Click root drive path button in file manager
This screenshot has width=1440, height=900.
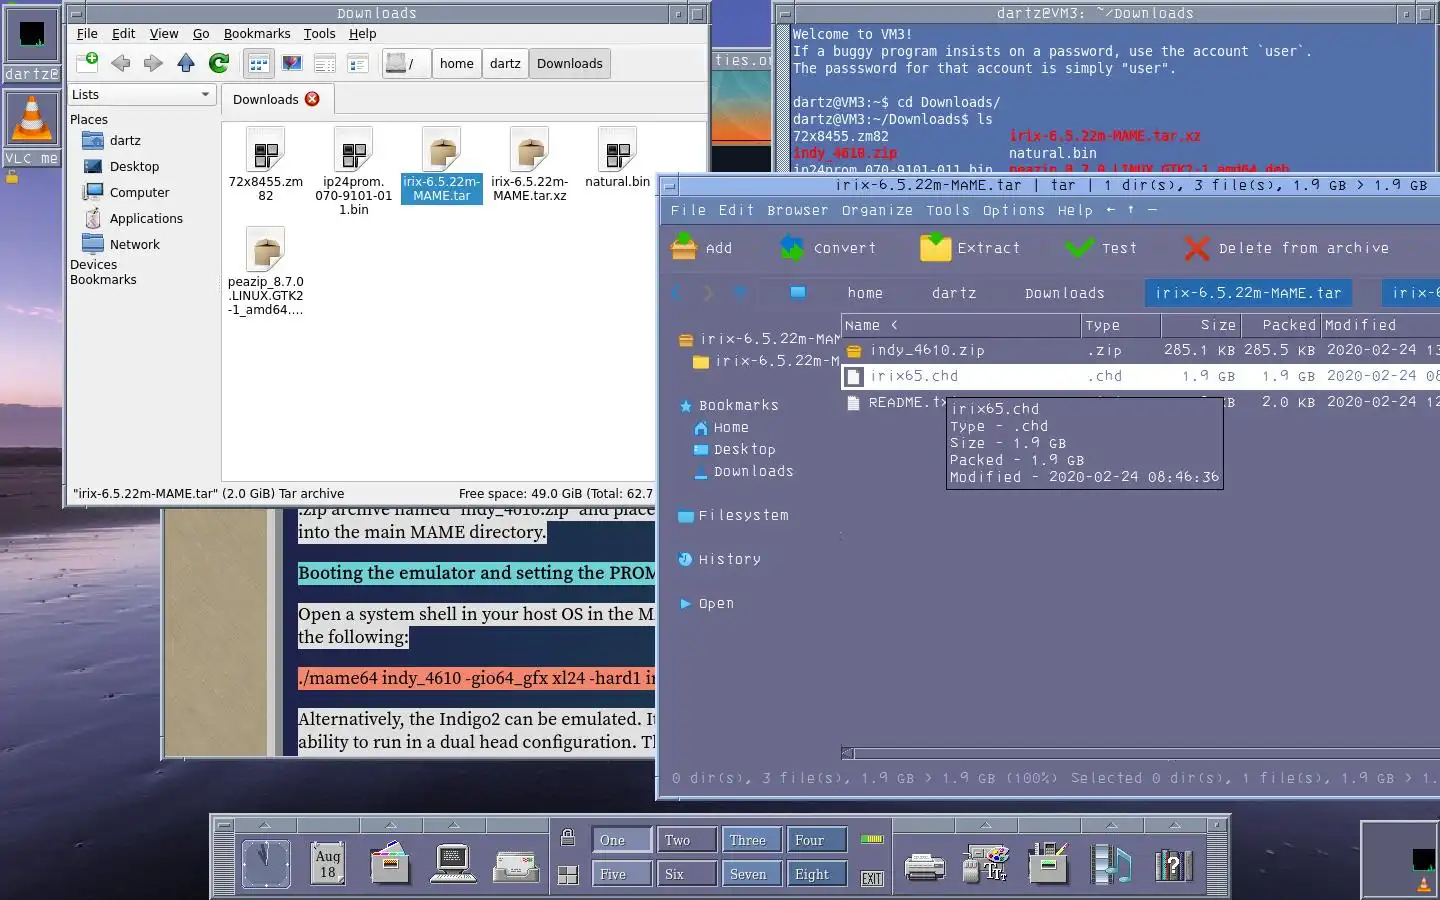(x=405, y=63)
